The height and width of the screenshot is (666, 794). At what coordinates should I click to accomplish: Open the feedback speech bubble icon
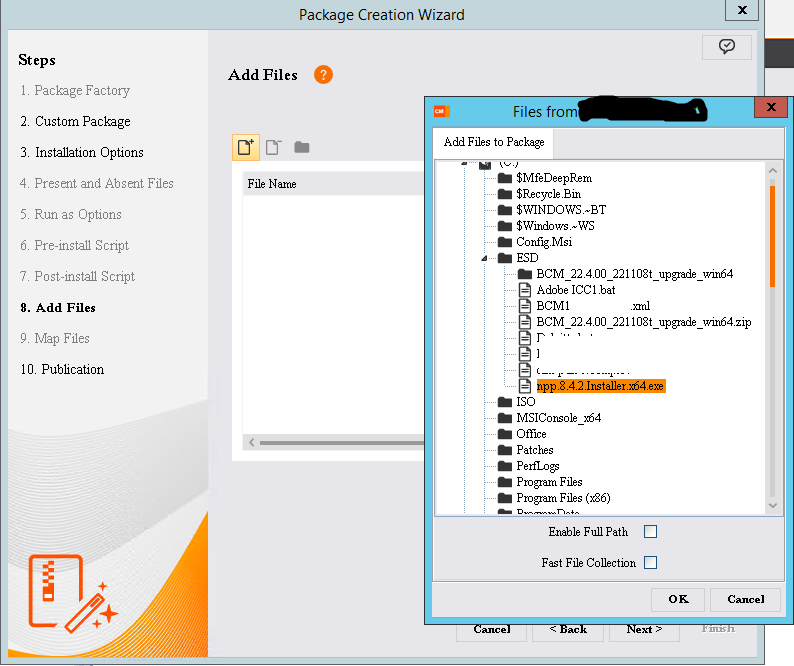[727, 47]
